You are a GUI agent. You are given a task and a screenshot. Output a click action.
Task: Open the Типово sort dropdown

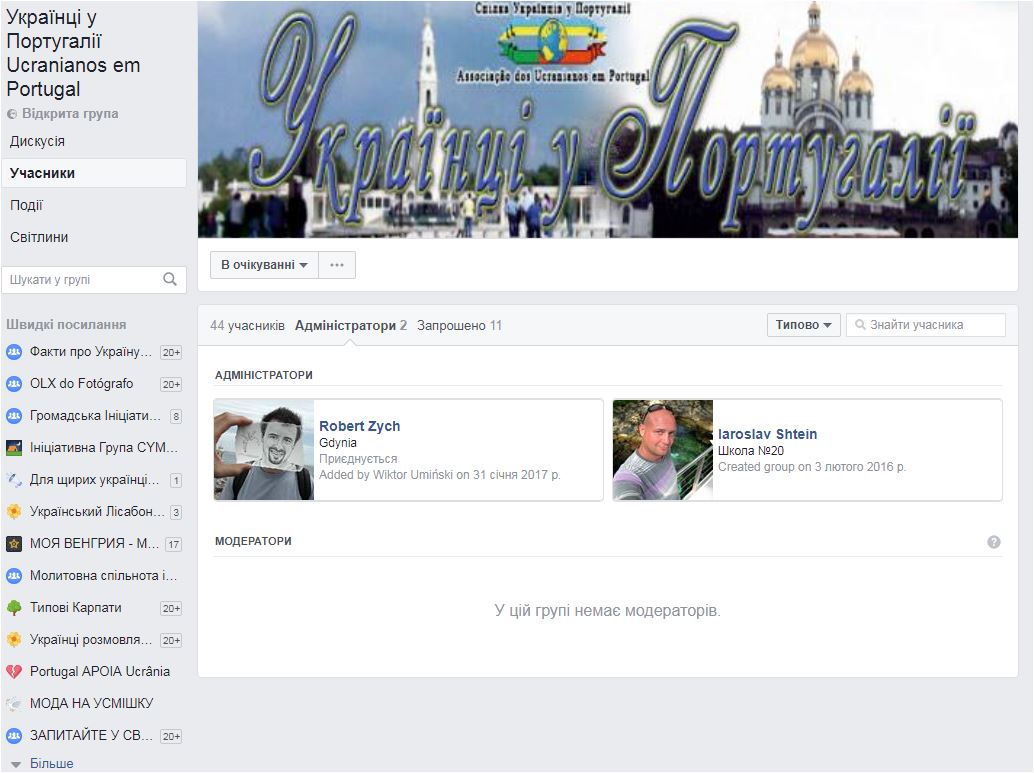[803, 325]
